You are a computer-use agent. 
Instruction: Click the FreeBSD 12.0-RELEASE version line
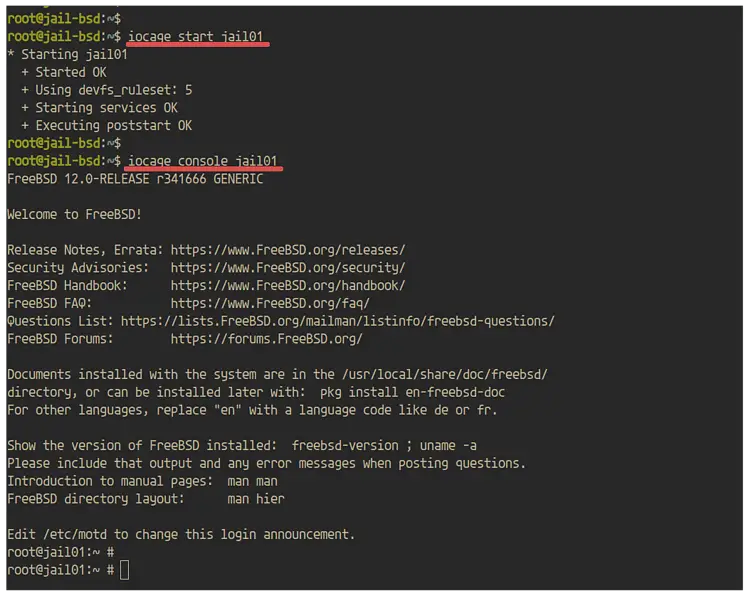[x=135, y=179]
